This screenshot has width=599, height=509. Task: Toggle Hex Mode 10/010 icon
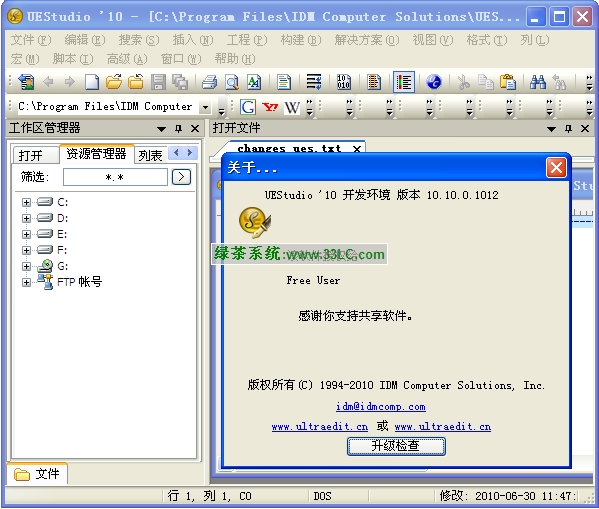(x=343, y=82)
